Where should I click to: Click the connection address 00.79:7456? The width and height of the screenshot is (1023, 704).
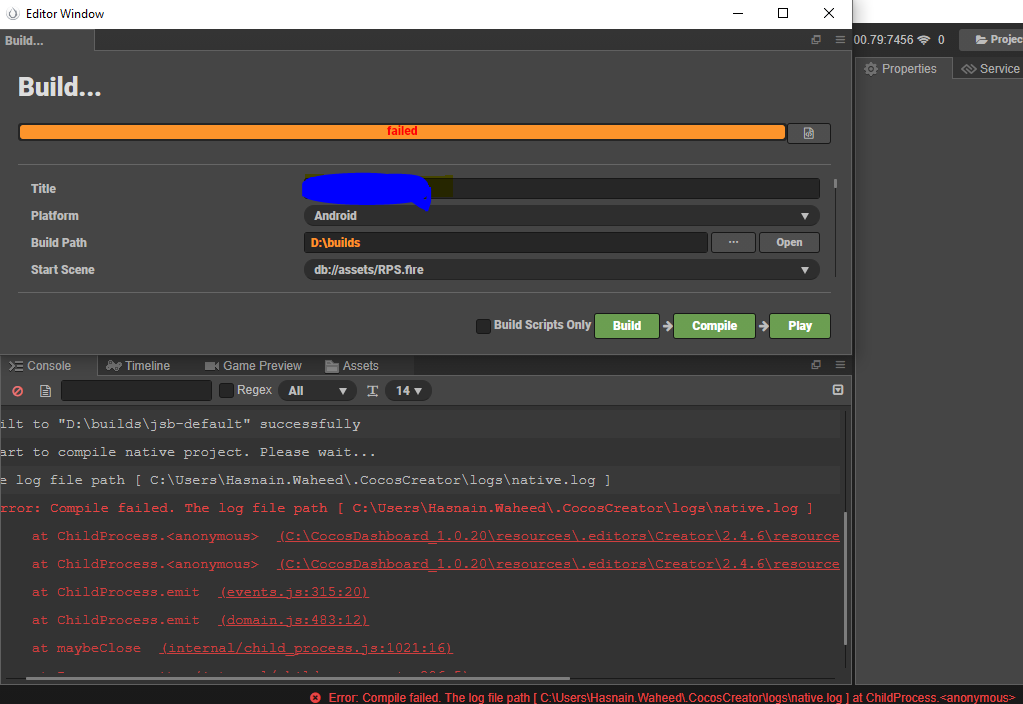[x=883, y=40]
